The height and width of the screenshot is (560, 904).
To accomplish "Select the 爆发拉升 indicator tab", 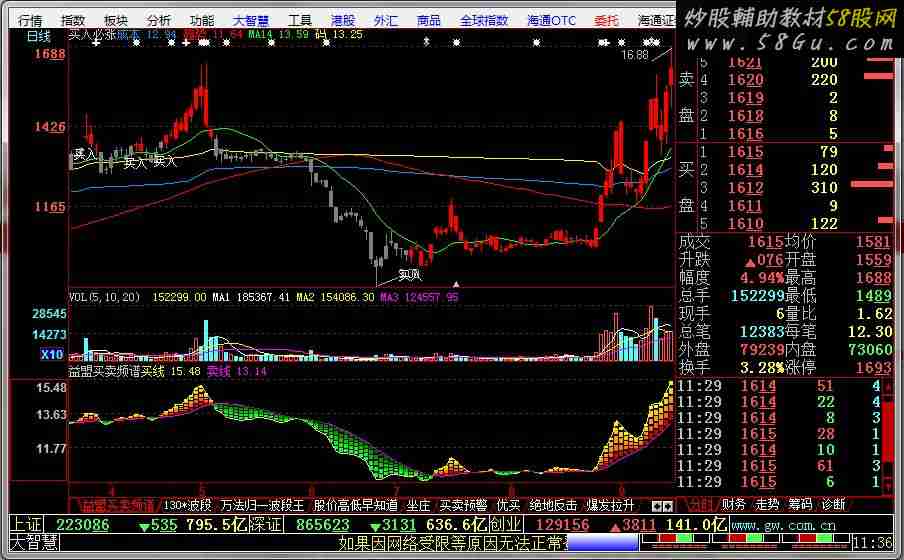I will [610, 505].
